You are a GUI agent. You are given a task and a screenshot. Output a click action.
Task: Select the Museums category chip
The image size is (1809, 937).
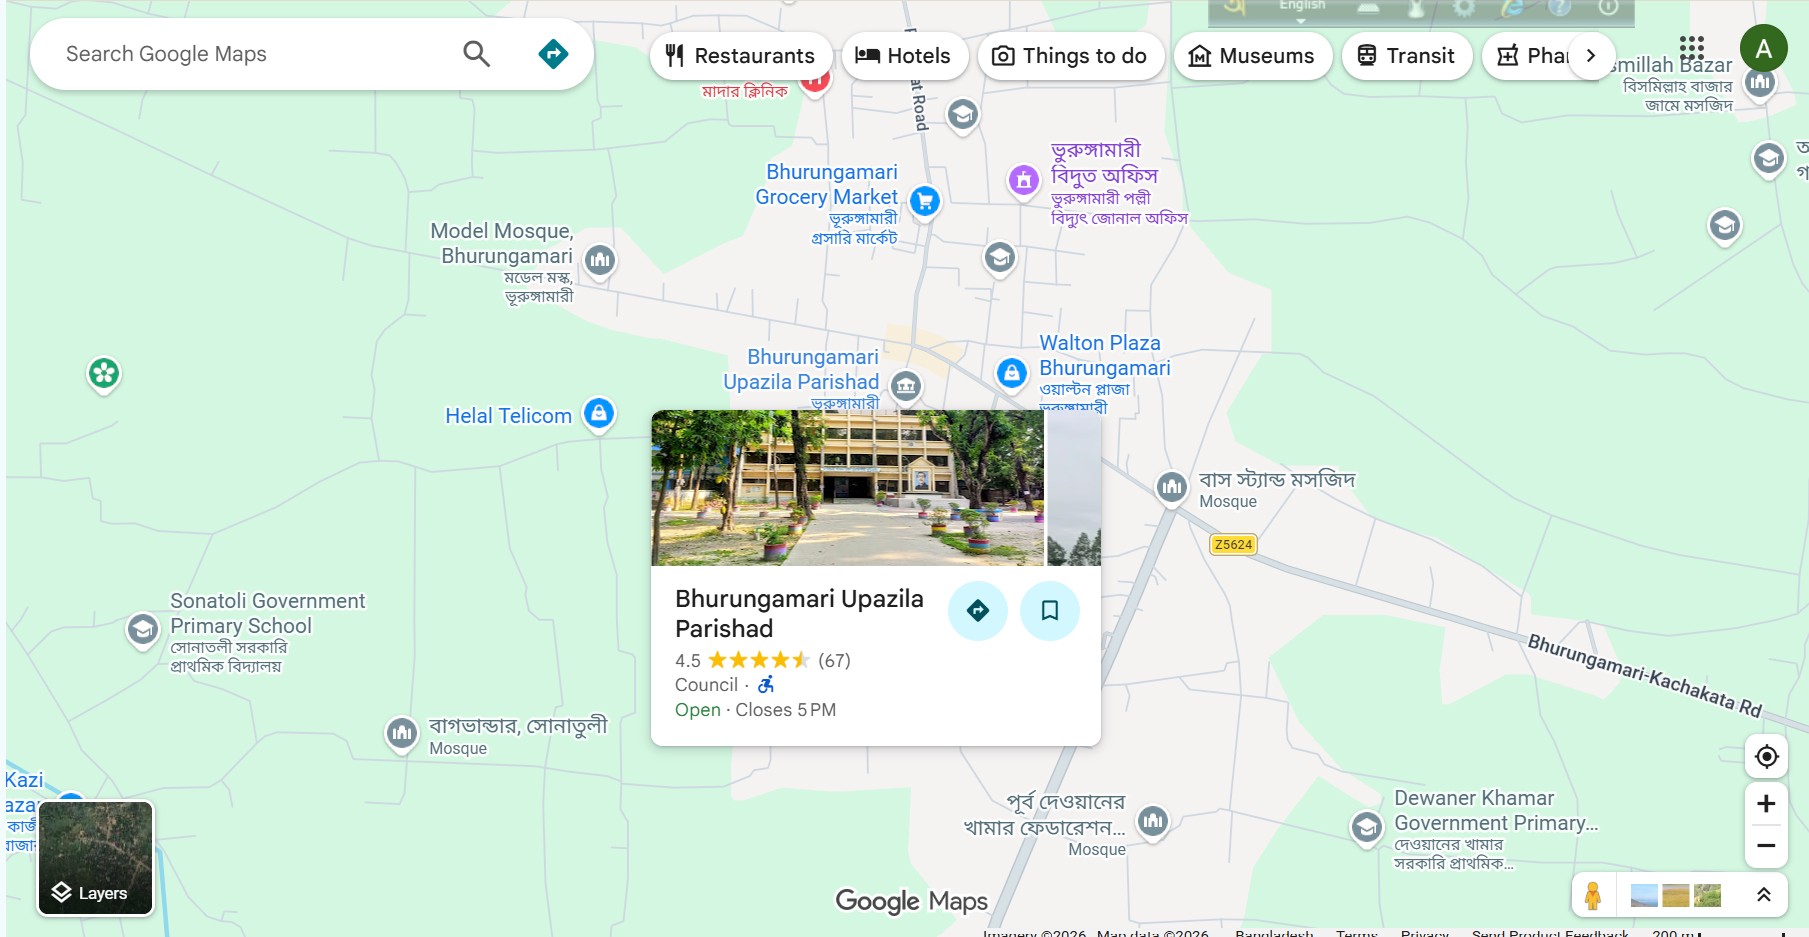1252,56
